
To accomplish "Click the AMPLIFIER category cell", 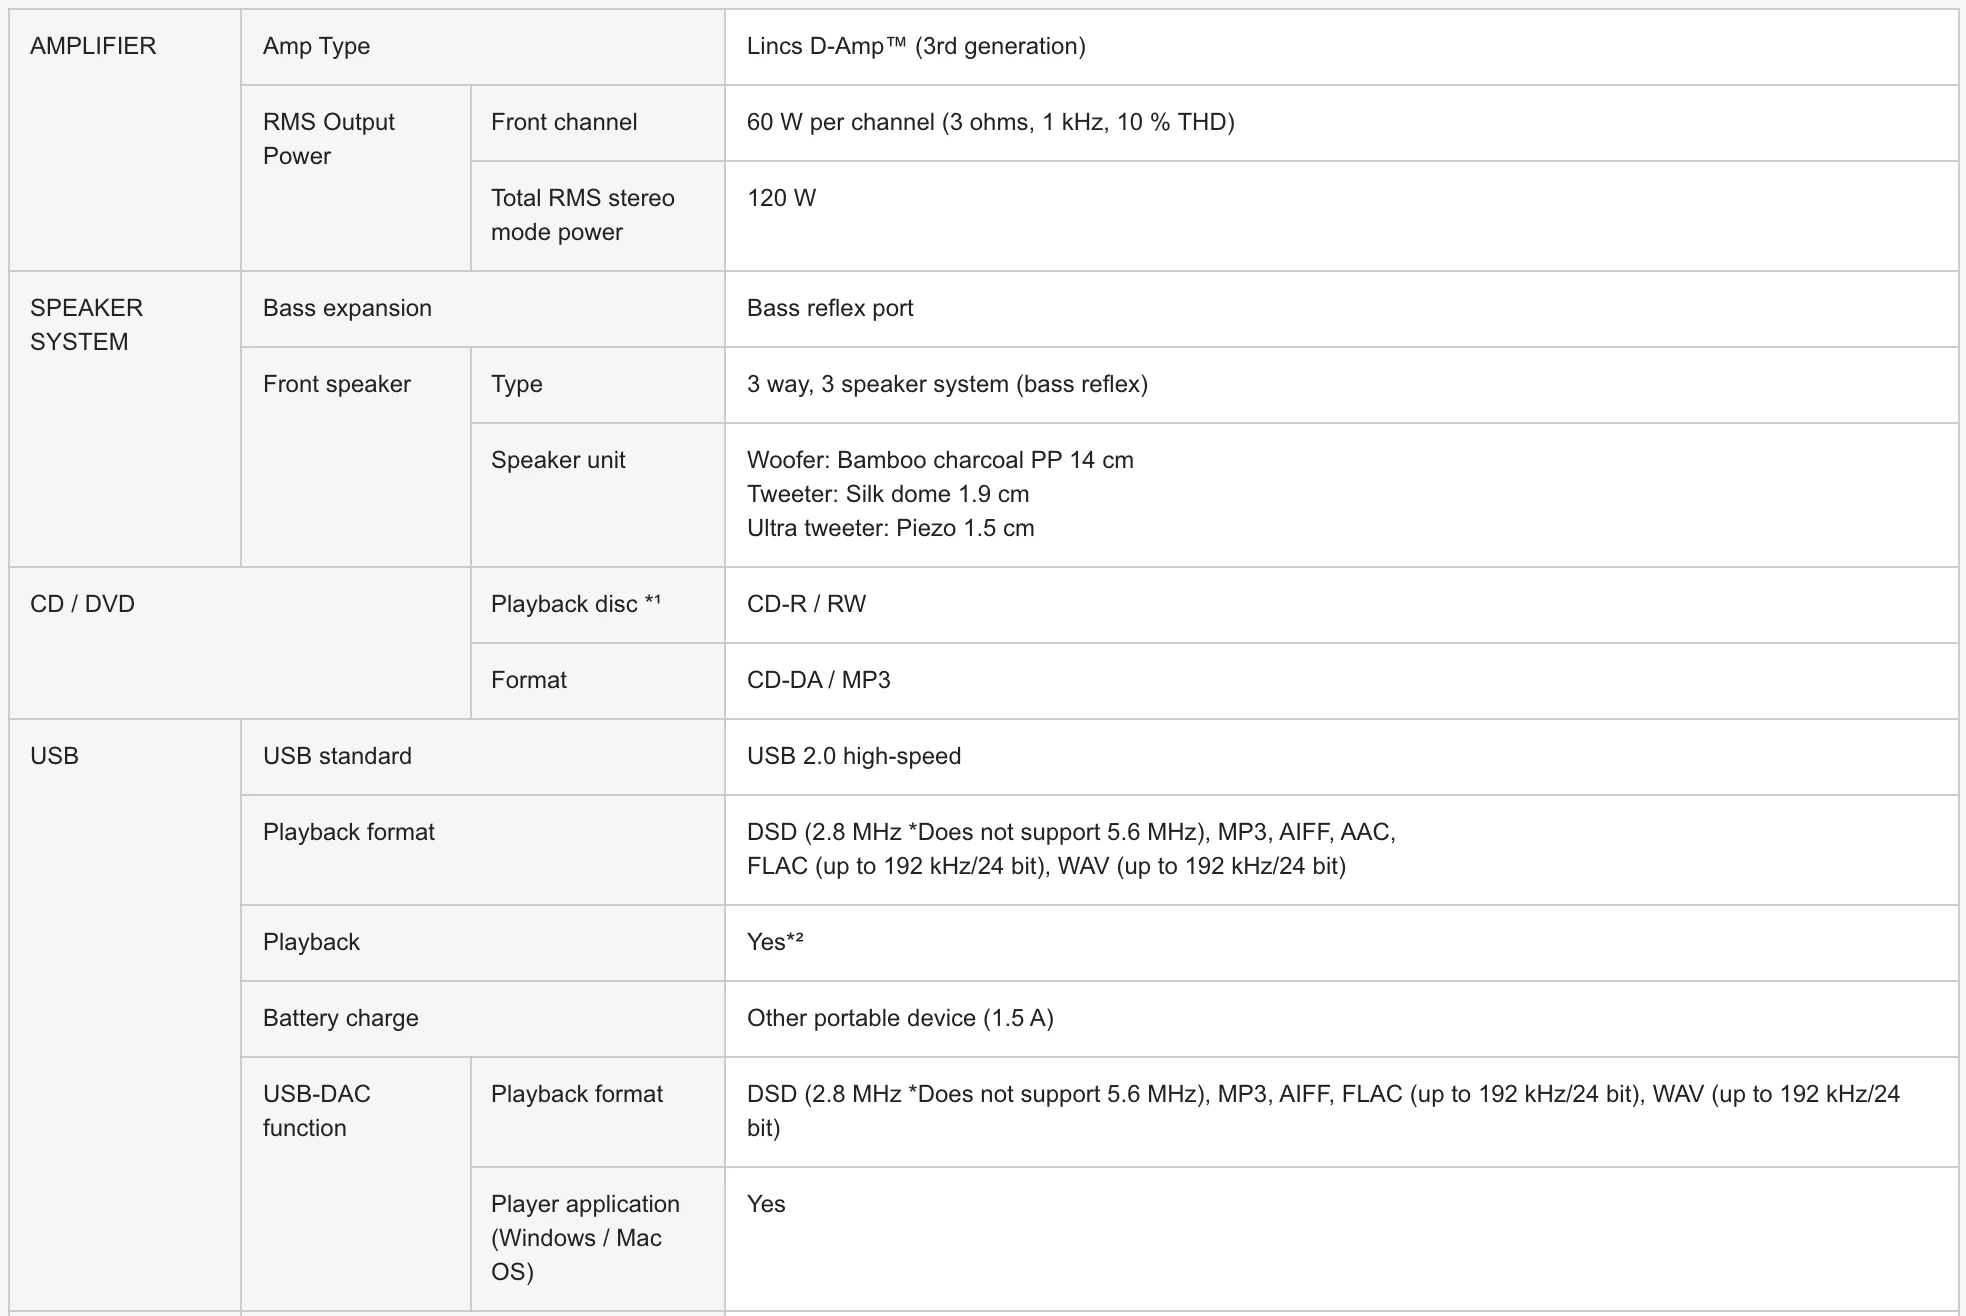I will coord(125,140).
